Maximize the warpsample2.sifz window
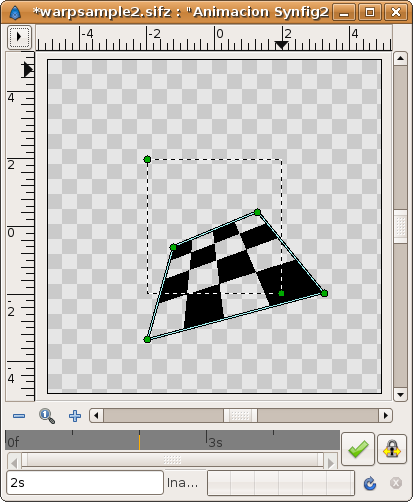This screenshot has height=502, width=413. tap(369, 12)
